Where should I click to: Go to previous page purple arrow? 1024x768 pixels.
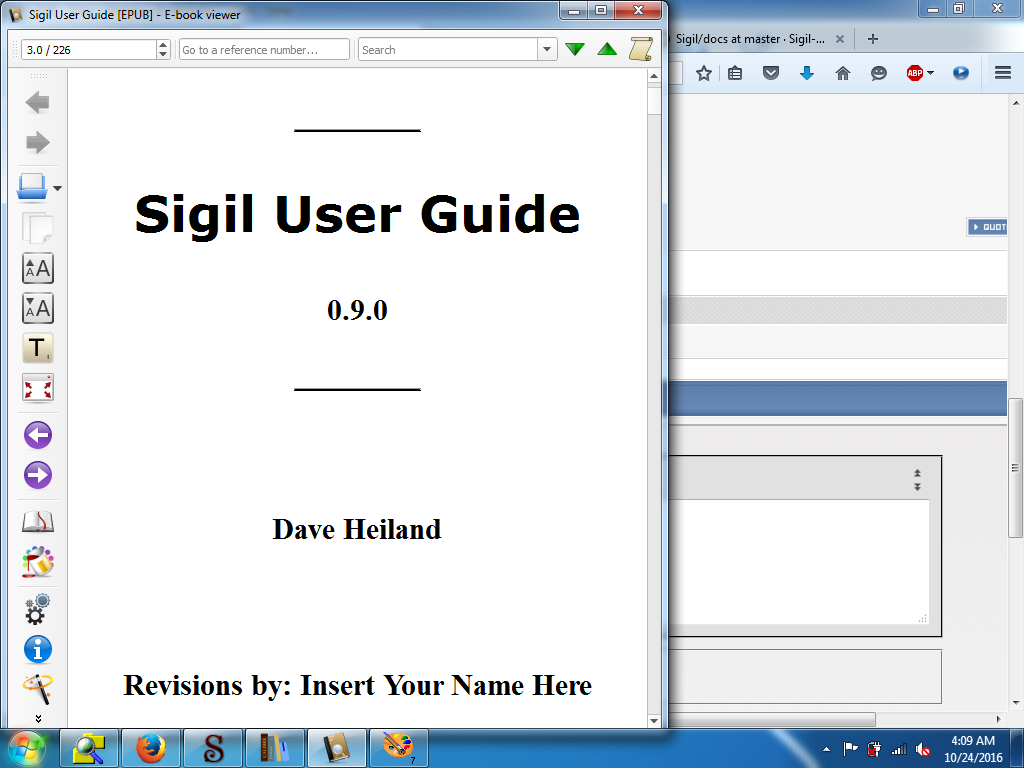pos(37,435)
